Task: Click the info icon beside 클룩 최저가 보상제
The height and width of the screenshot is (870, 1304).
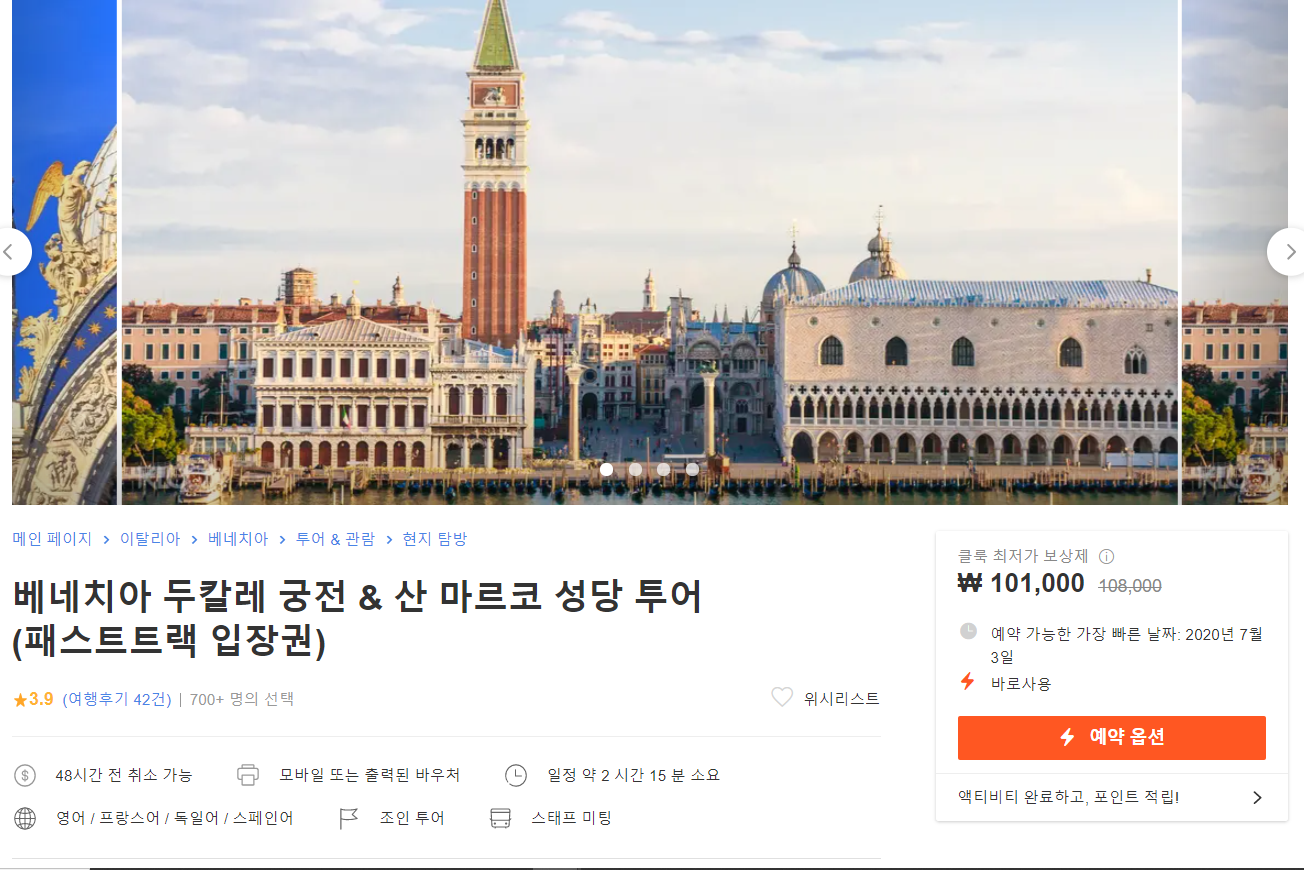Action: tap(1106, 557)
